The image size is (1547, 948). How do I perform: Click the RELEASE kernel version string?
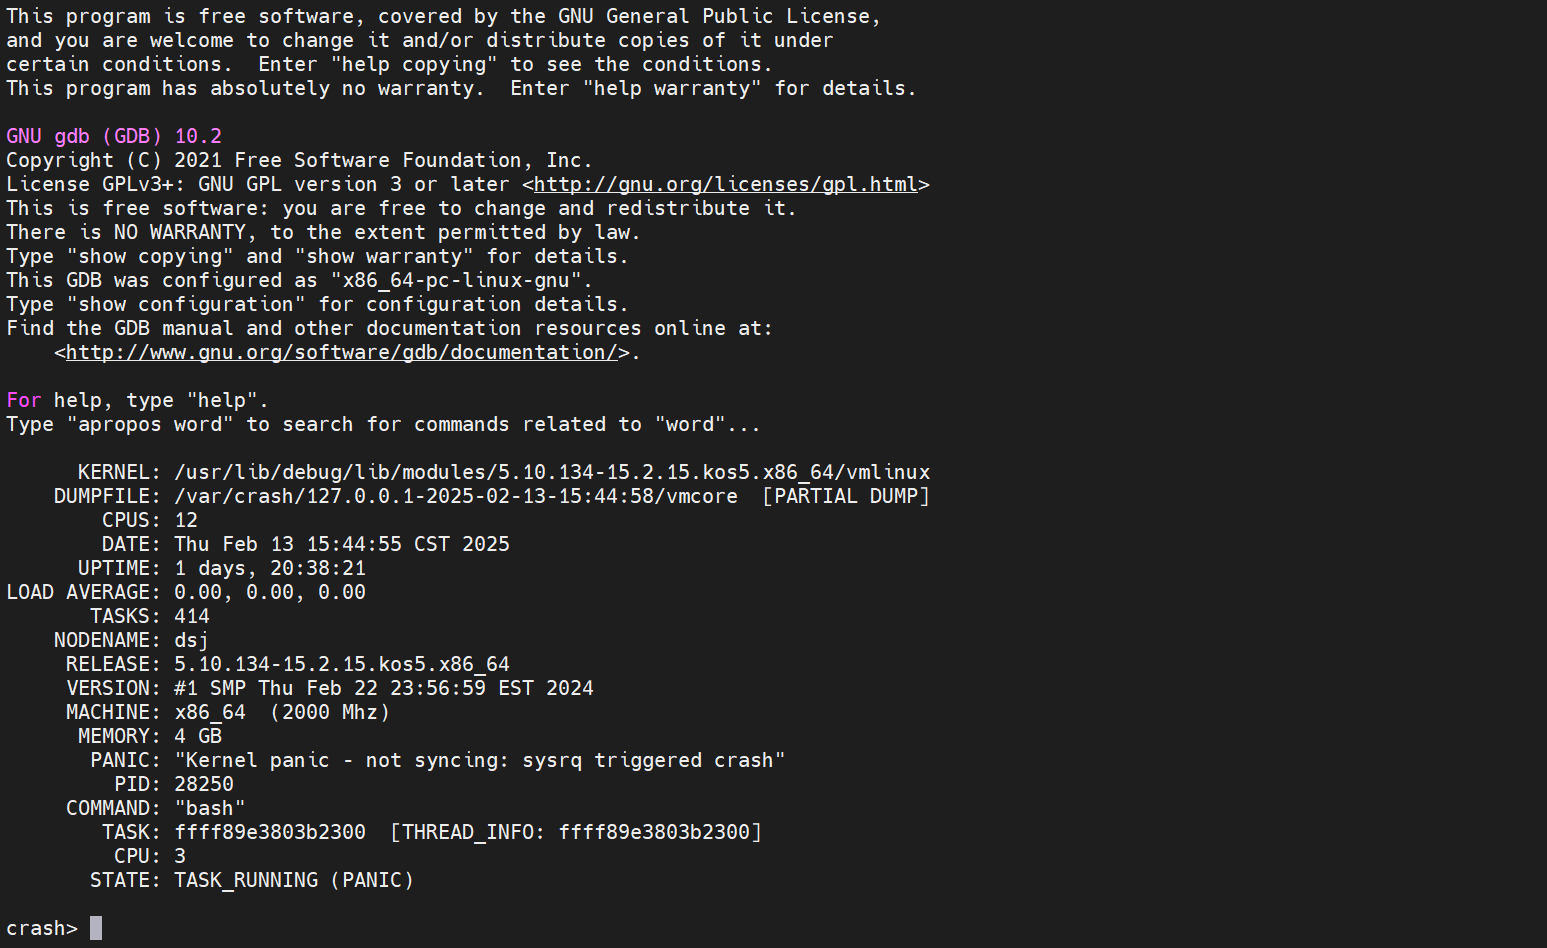coord(342,664)
